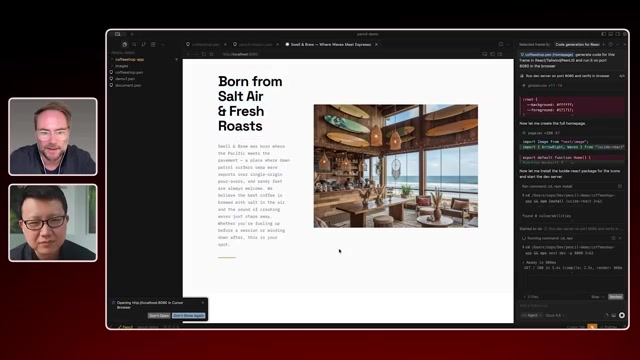This screenshot has width=640, height=360.
Task: Open the Source Control branch icon
Action: click(x=144, y=44)
